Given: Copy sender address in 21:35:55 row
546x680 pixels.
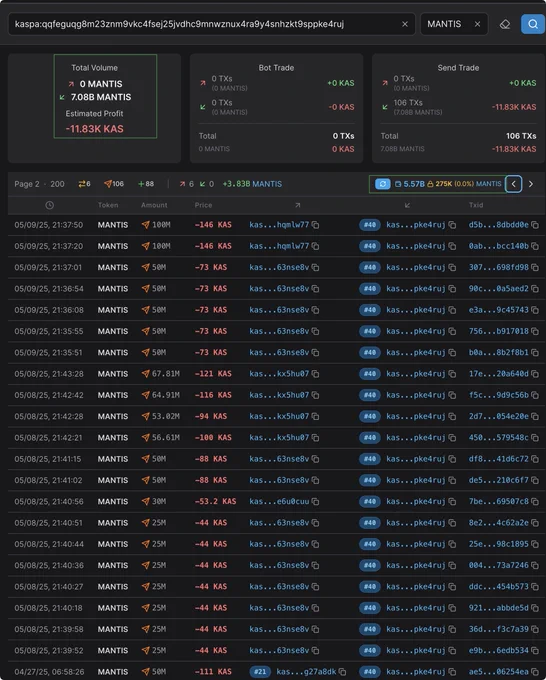Looking at the screenshot, I should click(316, 331).
